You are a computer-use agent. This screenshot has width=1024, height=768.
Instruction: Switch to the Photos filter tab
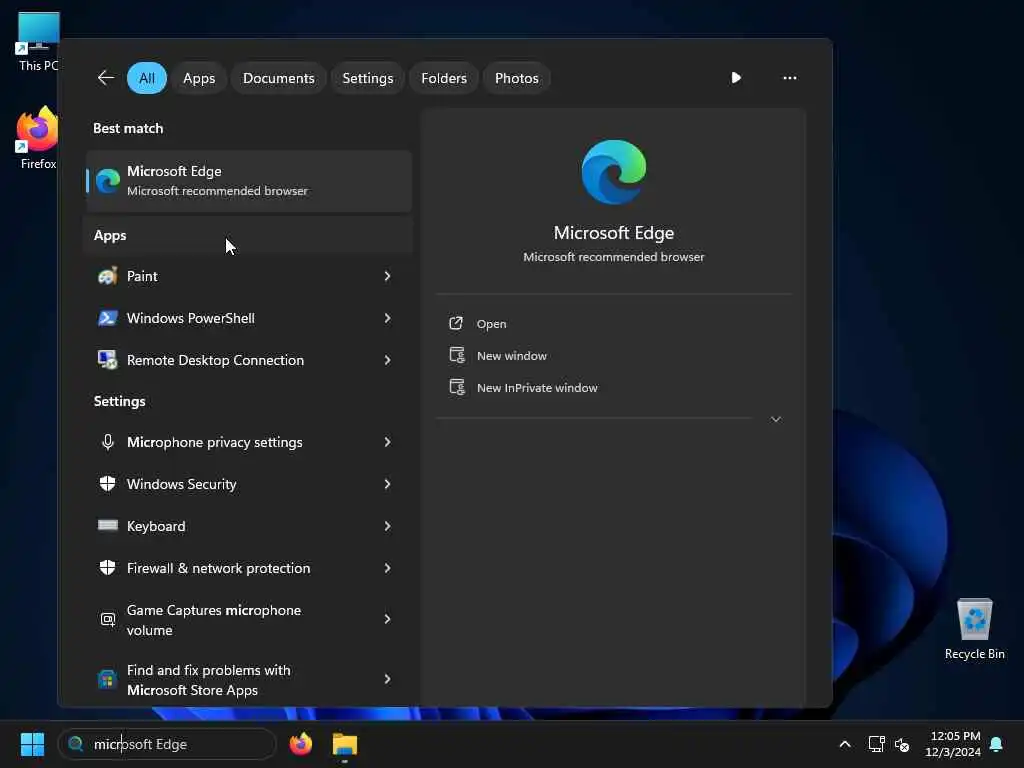pyautogui.click(x=517, y=78)
